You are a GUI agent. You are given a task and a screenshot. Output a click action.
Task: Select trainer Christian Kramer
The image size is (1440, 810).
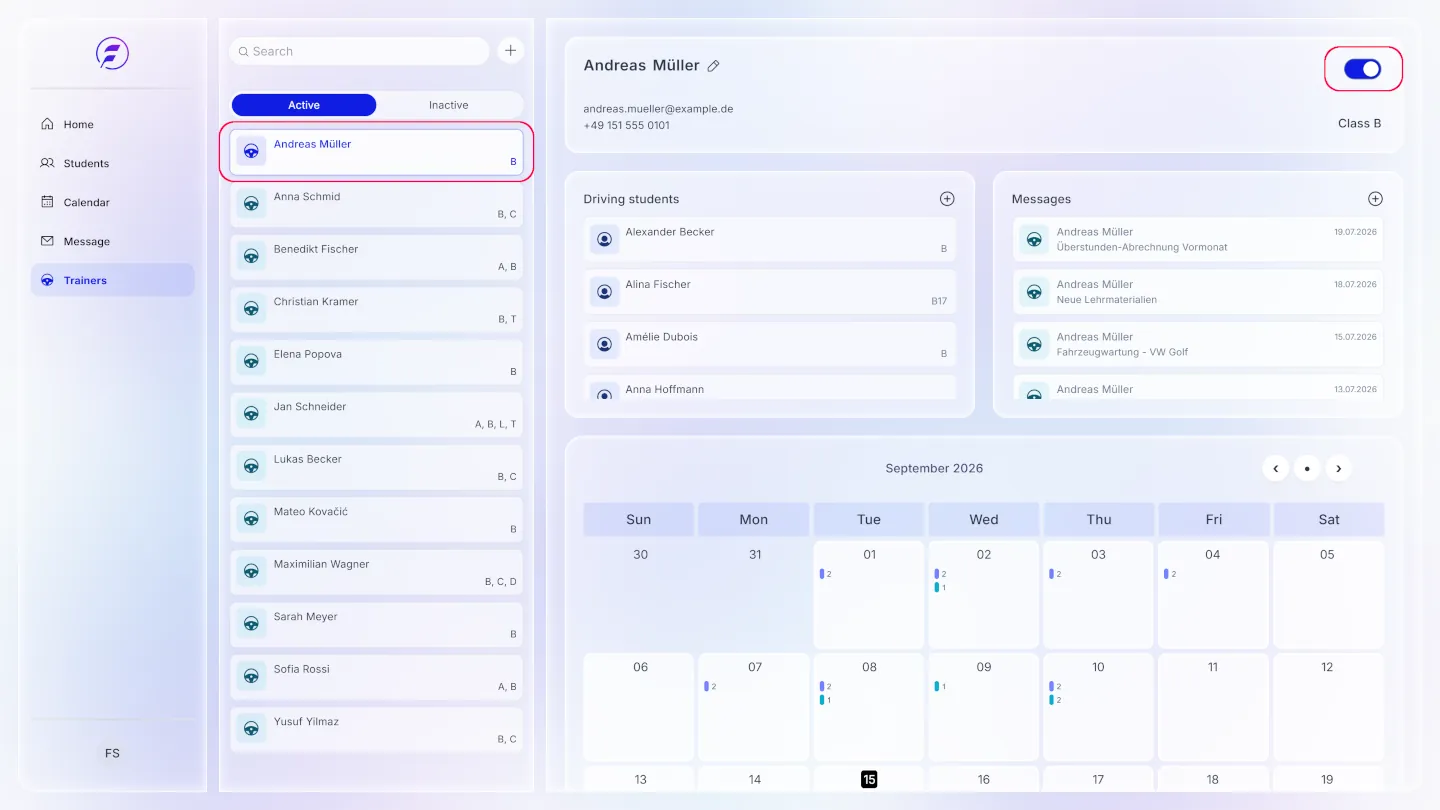[x=376, y=309]
